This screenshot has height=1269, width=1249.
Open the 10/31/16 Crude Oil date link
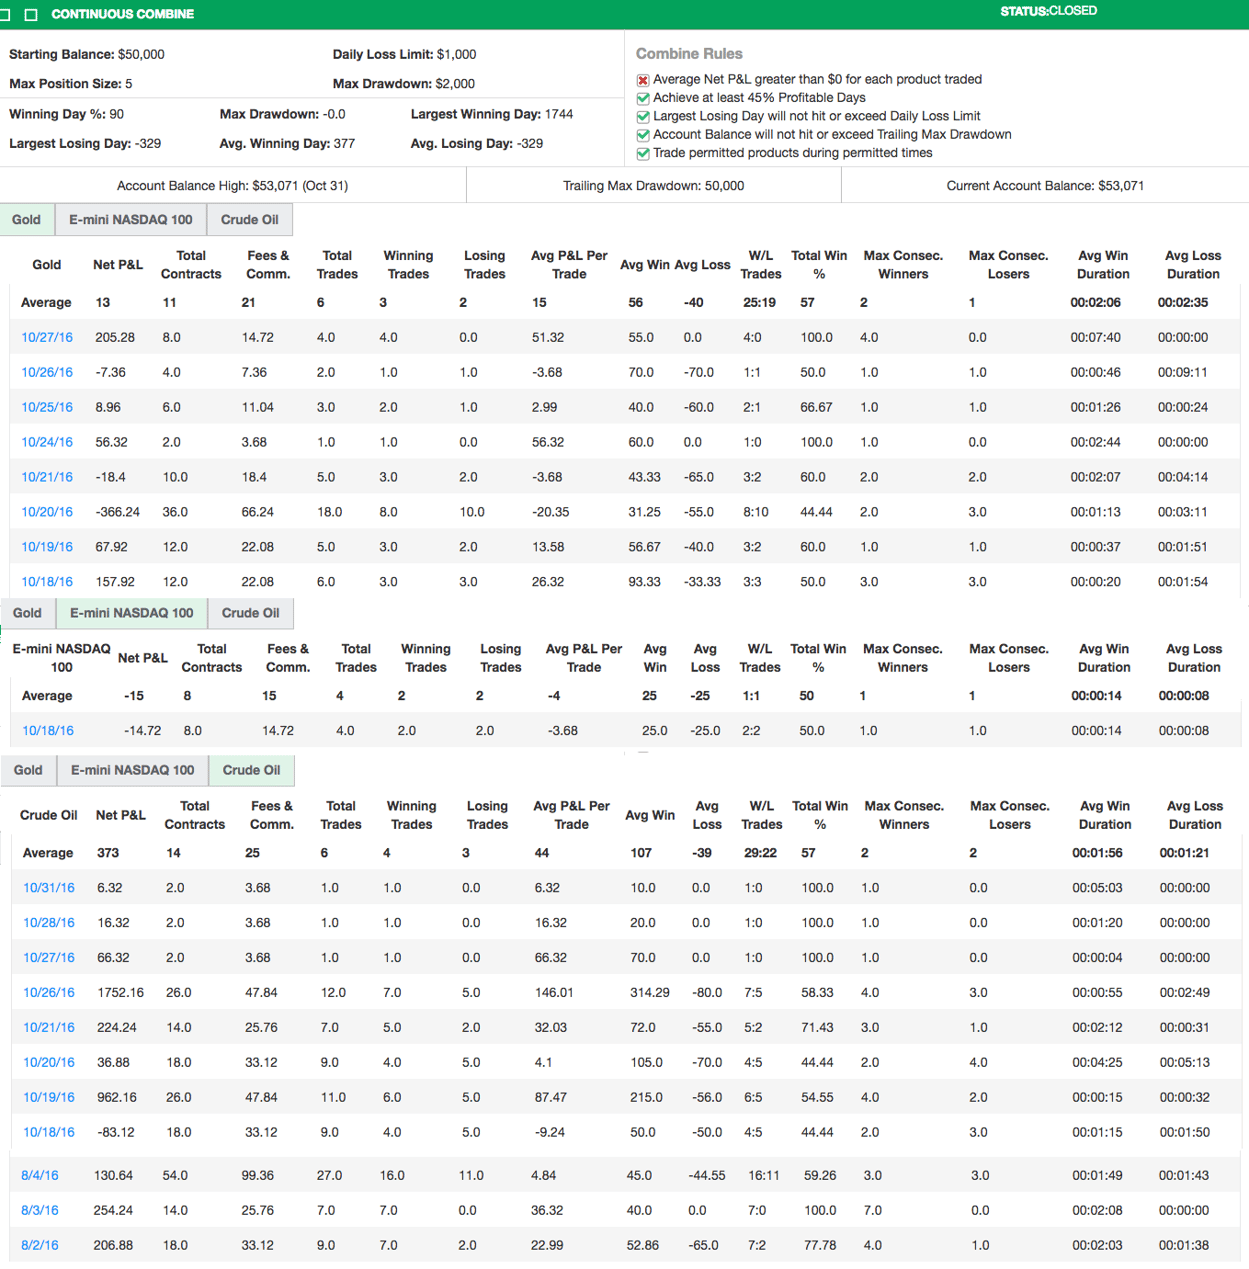pyautogui.click(x=48, y=887)
